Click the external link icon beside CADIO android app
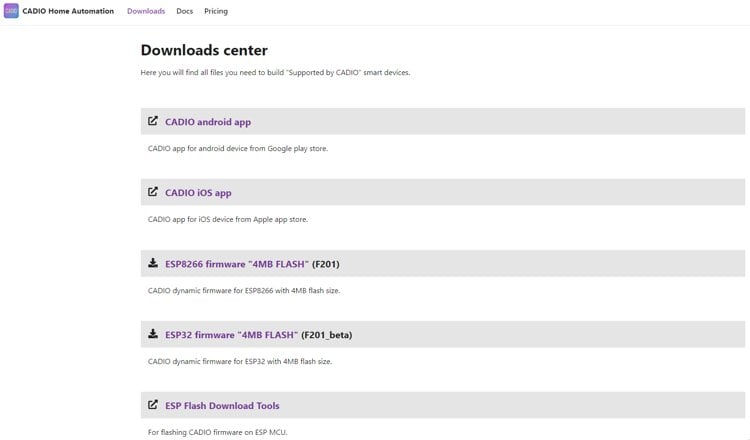Viewport: 750px width, 440px height. coord(153,121)
